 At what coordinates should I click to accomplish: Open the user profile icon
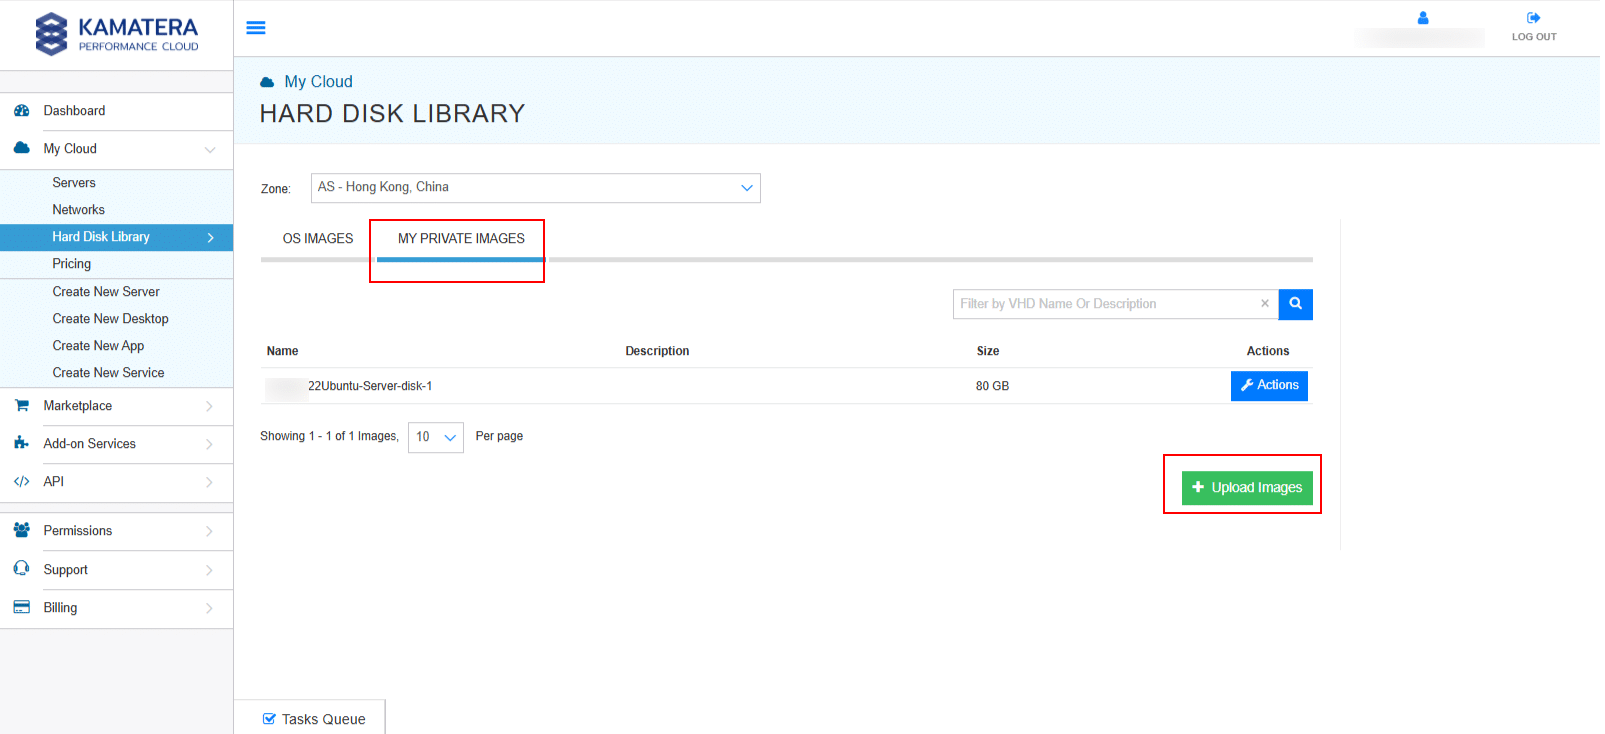pos(1423,18)
